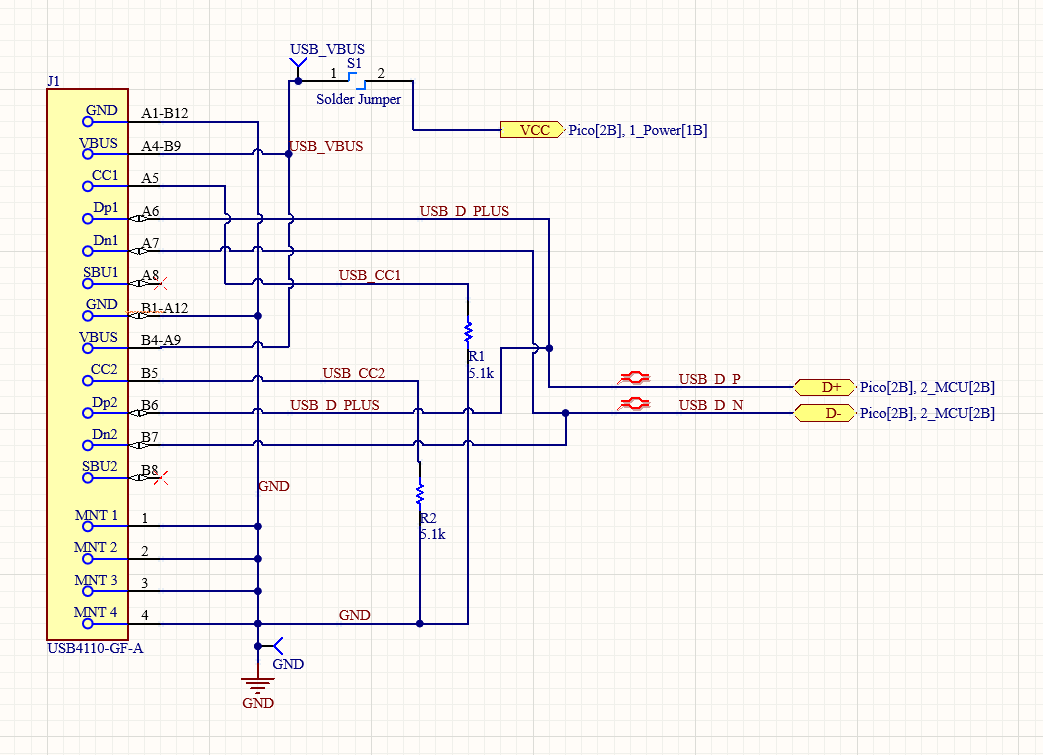
Task: Click the MNT 3 pin name in J1
Action: (96, 580)
